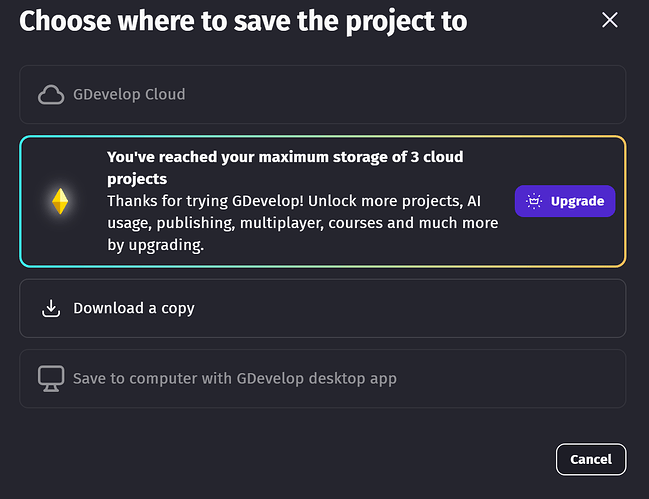Click the cloud icon beside GDevelop Cloud
The height and width of the screenshot is (499, 649).
pyautogui.click(x=50, y=95)
